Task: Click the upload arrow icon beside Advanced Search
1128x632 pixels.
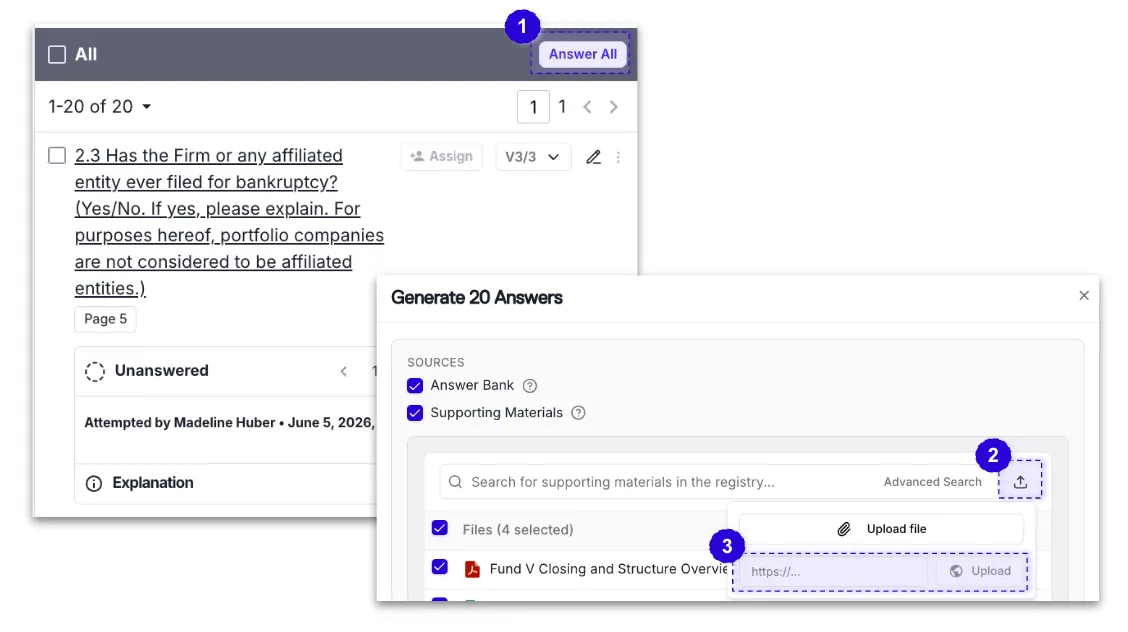Action: 1020,482
